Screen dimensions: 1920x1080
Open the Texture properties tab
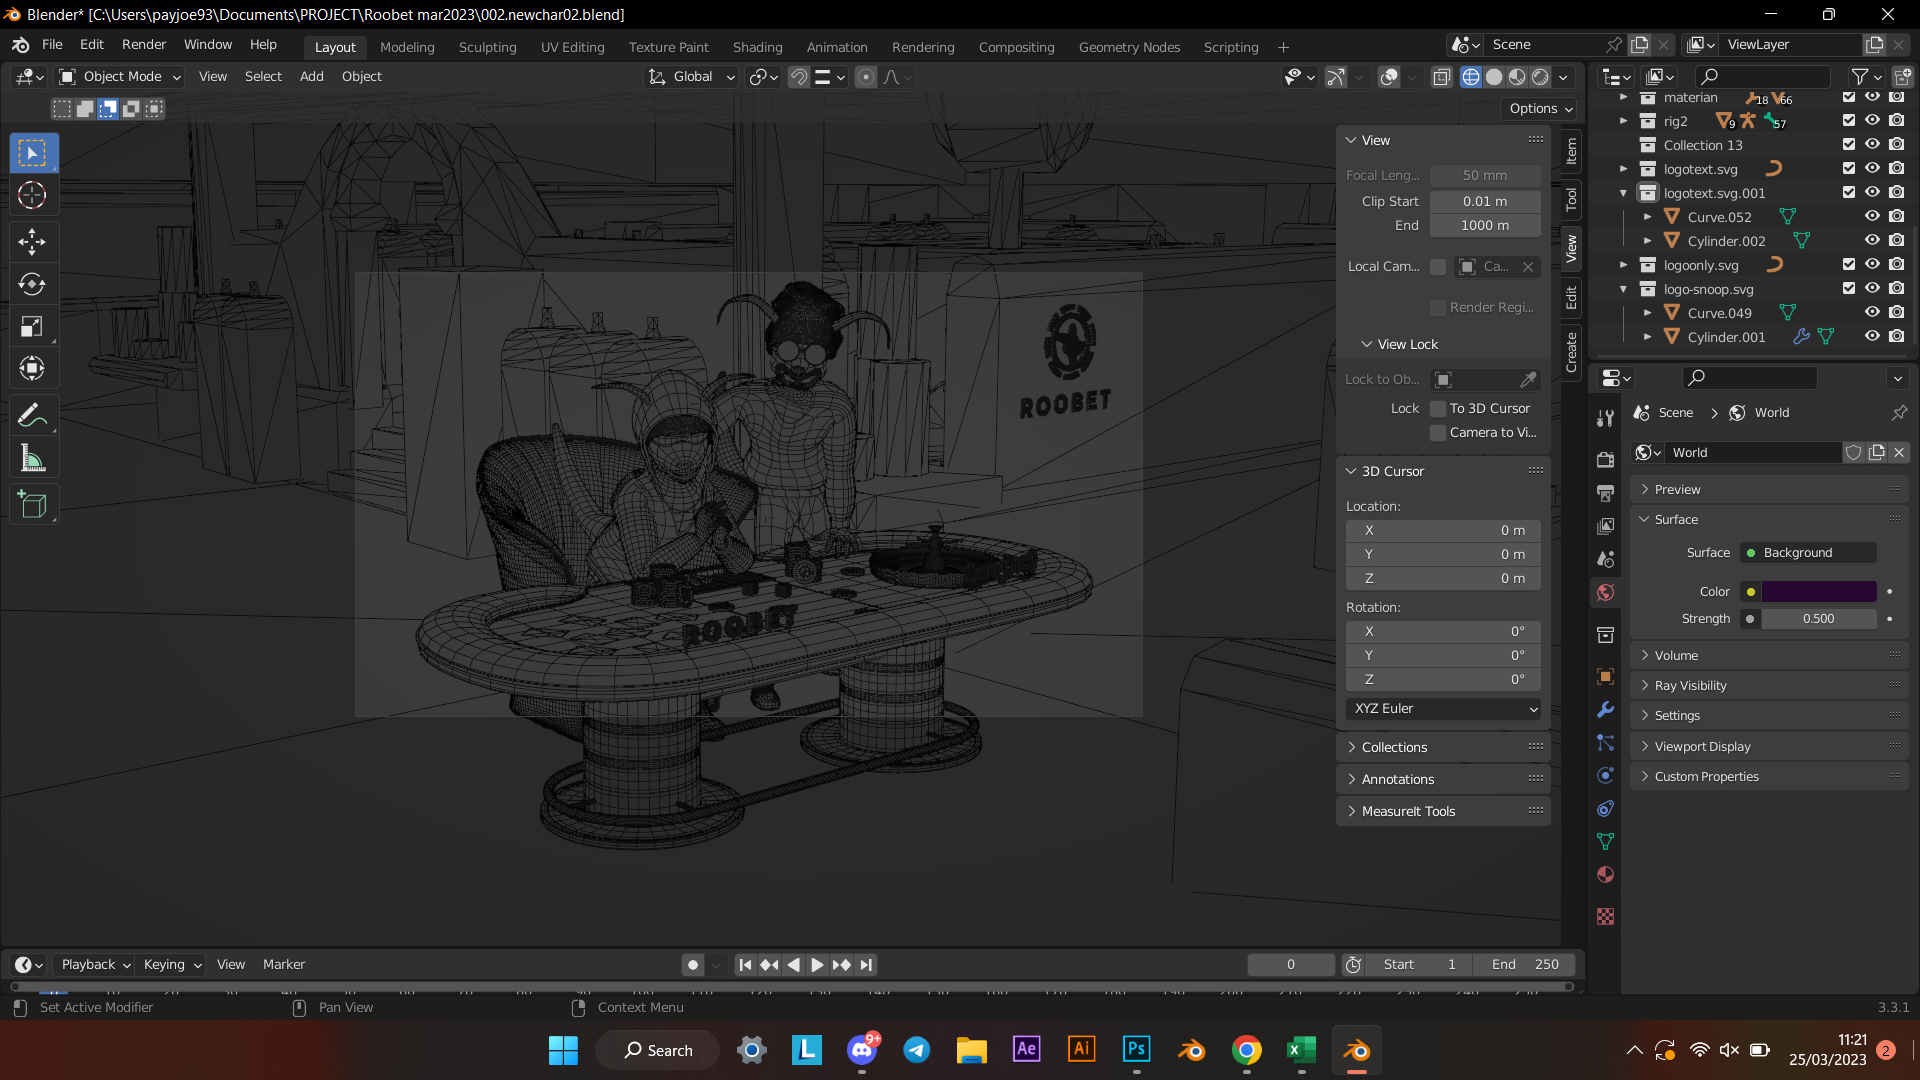pos(1605,916)
